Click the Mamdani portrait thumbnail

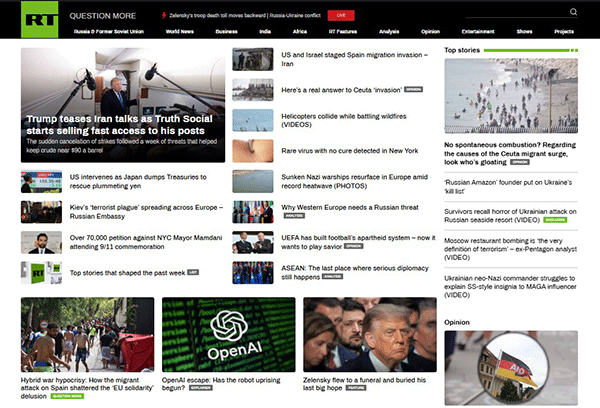41,242
